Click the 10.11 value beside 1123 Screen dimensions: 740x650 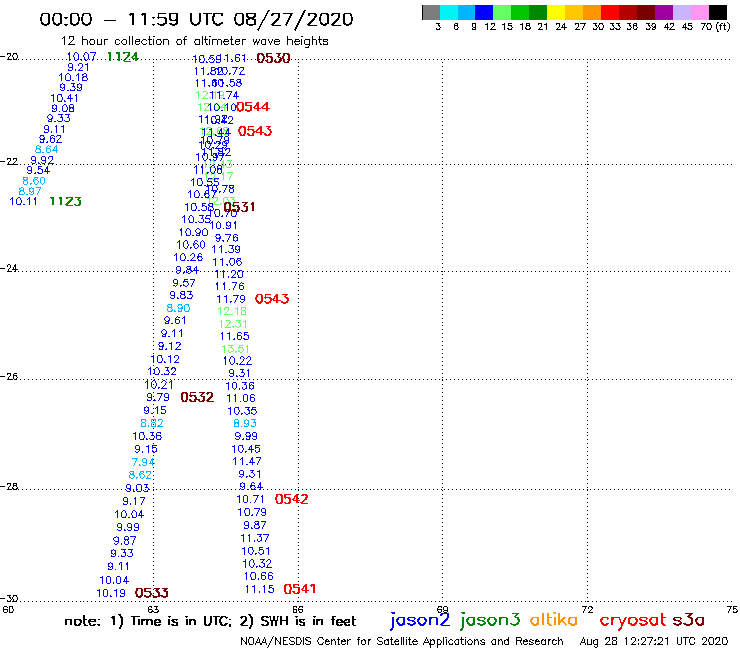[x=23, y=202]
